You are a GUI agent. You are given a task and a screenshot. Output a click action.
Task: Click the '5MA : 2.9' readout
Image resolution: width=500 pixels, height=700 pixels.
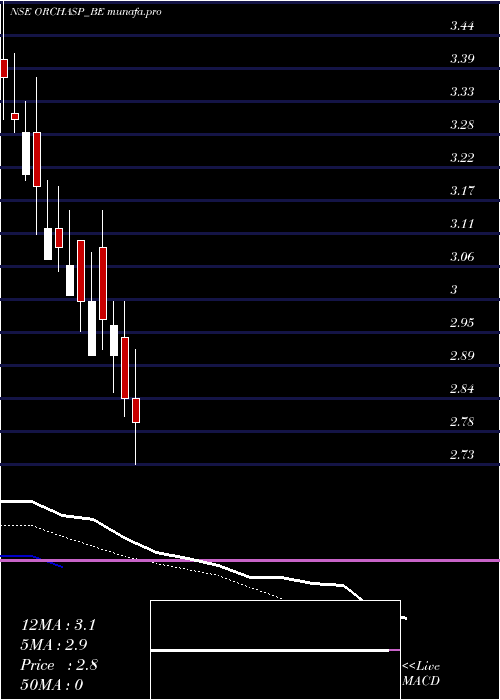tap(54, 645)
